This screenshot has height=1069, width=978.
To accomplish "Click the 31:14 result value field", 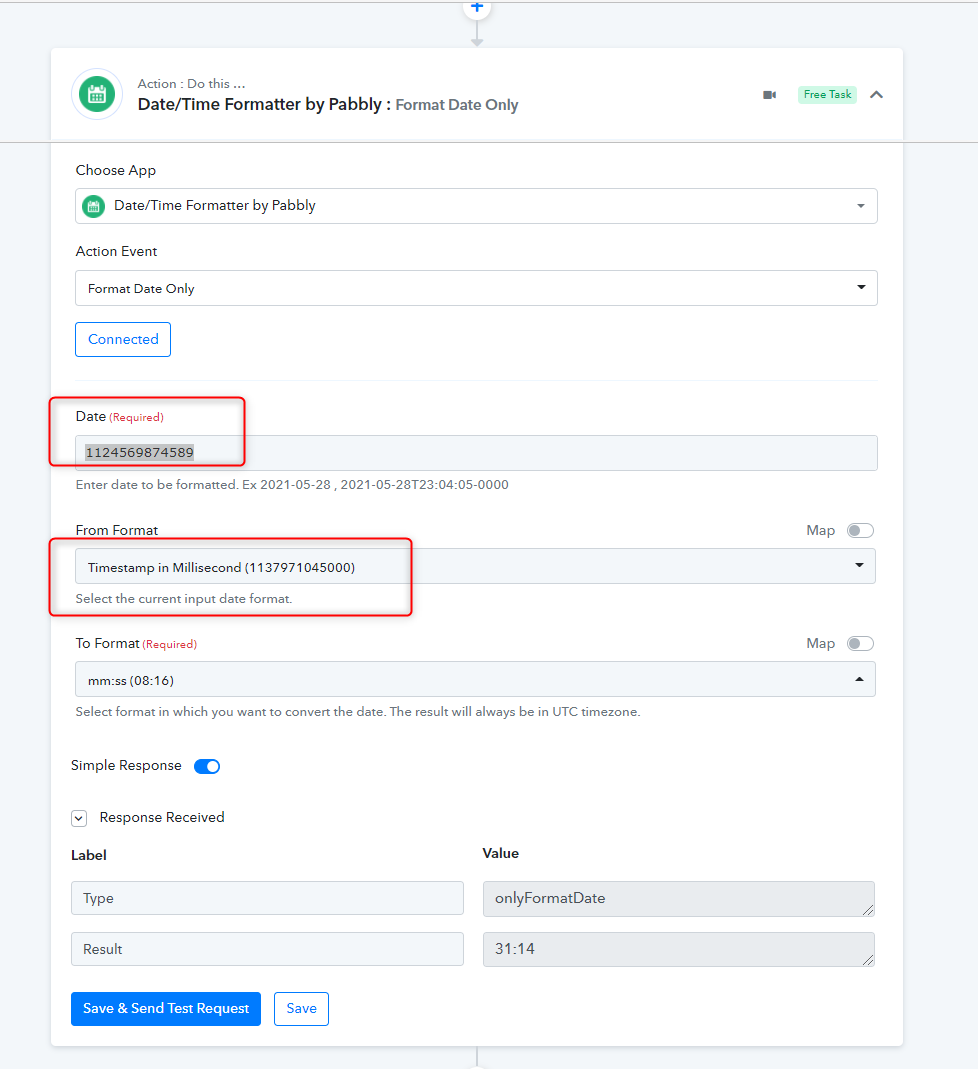I will [x=679, y=950].
